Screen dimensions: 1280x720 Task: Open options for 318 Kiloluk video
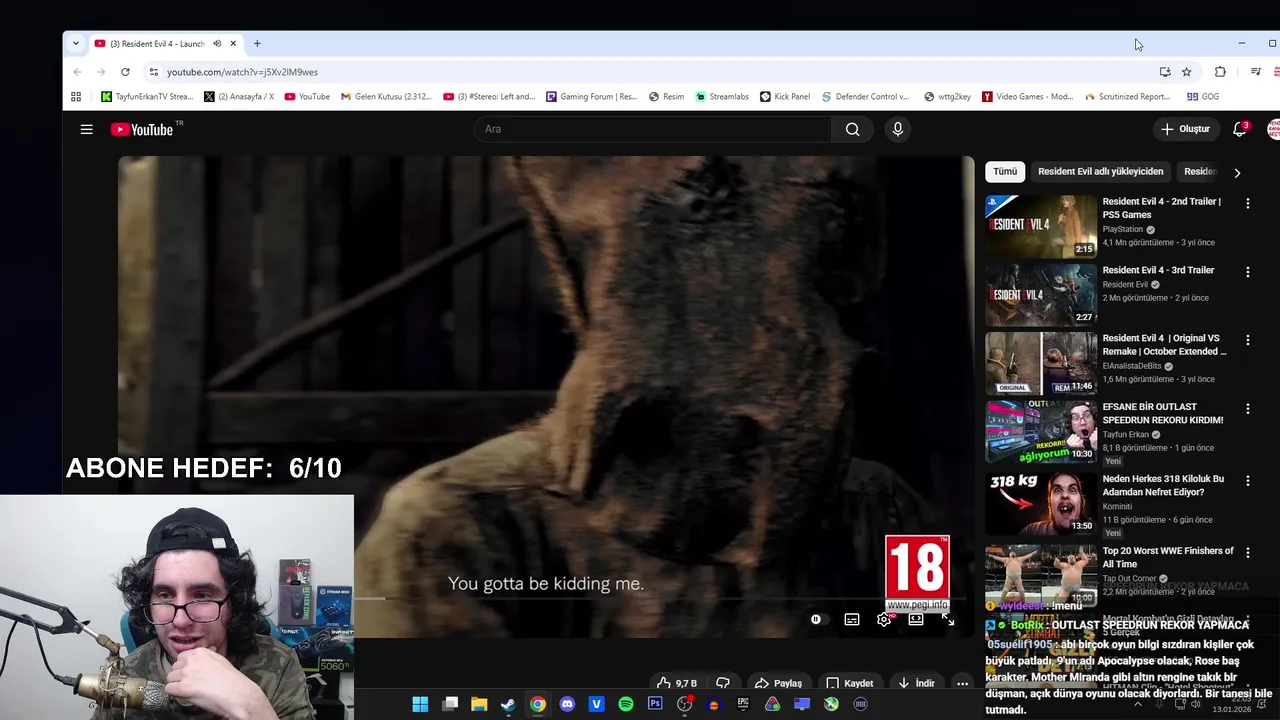(1247, 481)
